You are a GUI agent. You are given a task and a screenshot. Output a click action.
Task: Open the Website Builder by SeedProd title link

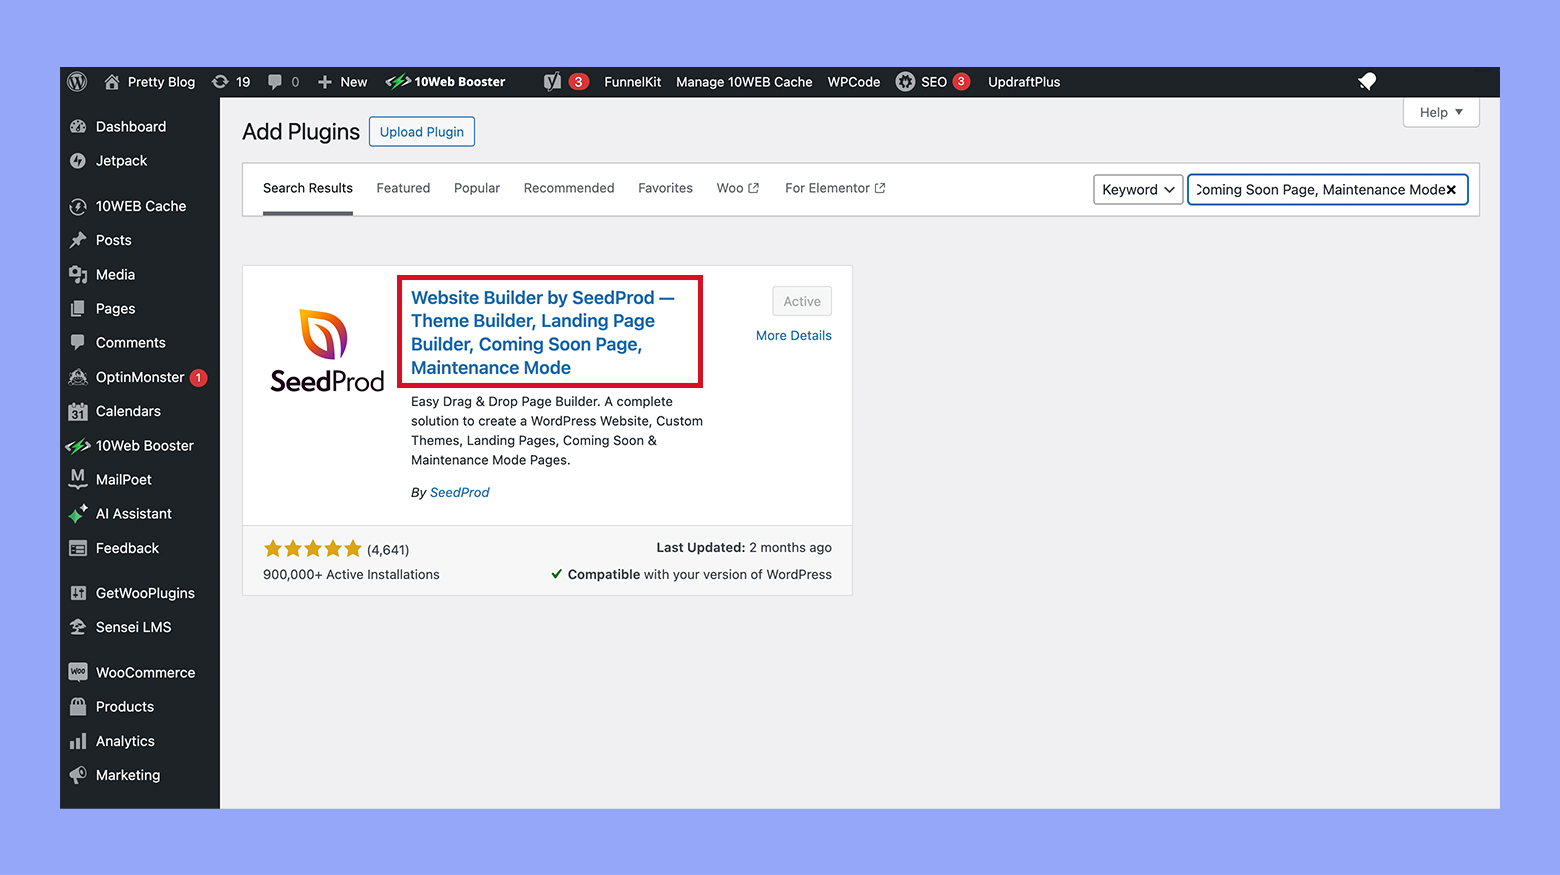click(542, 333)
